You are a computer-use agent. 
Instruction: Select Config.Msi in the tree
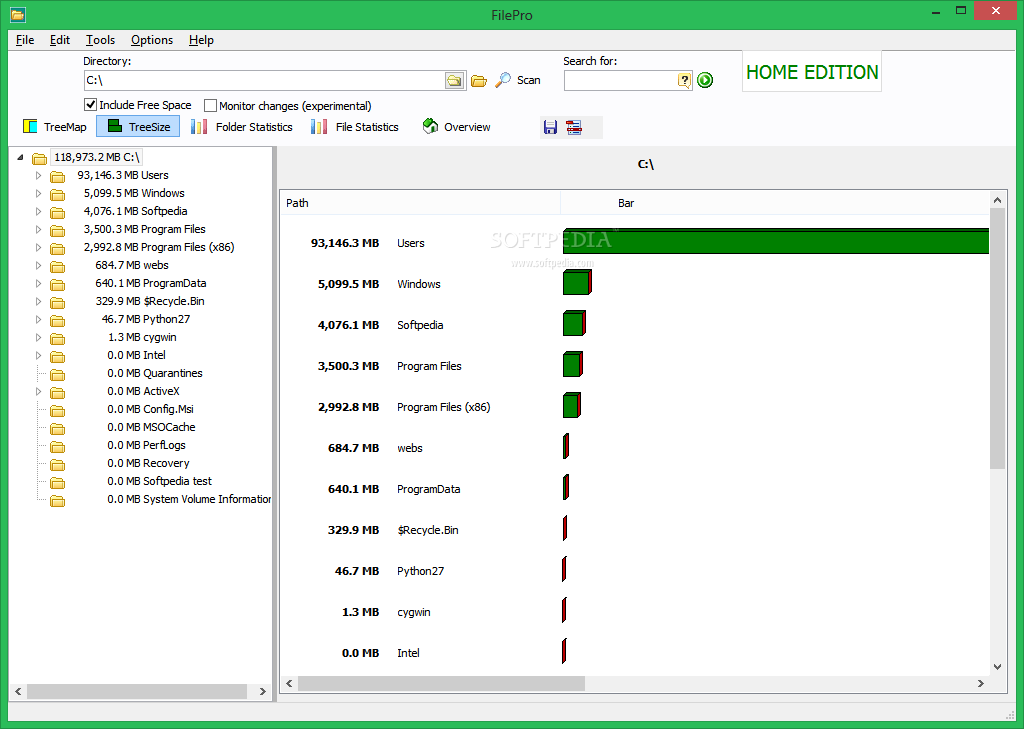pyautogui.click(x=150, y=409)
